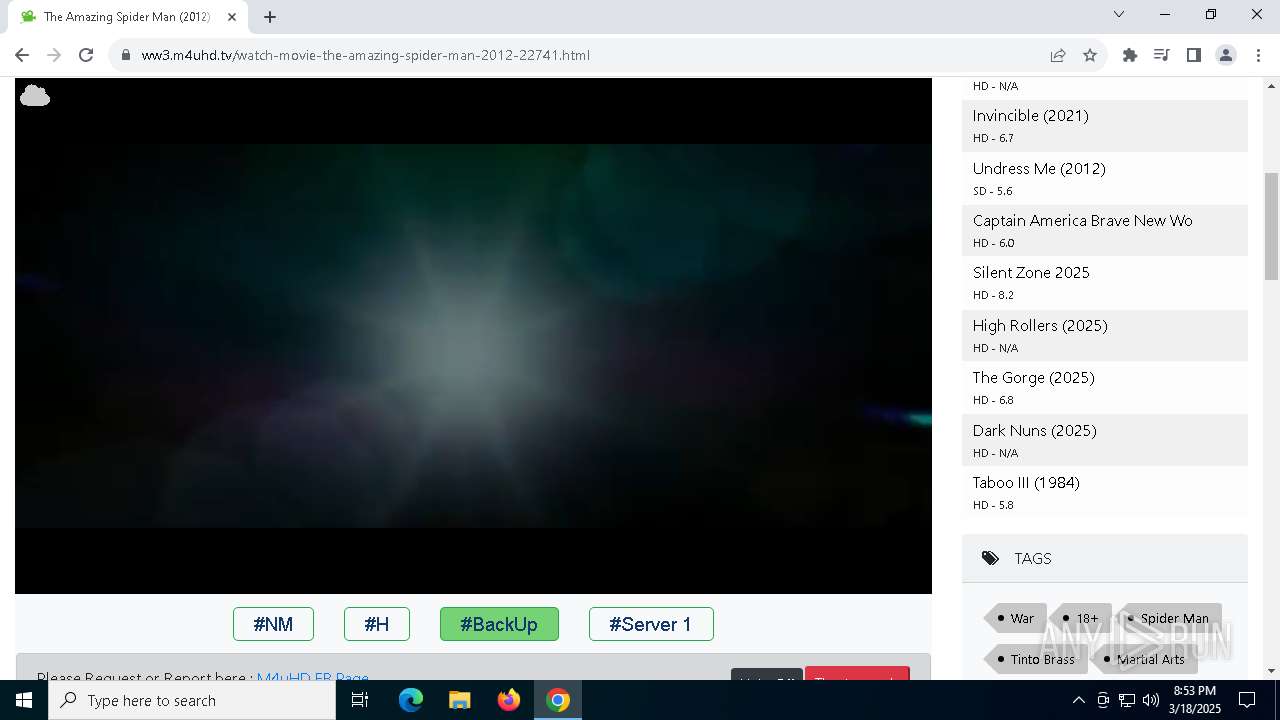1280x720 pixels.
Task: Click the 18+ tag
Action: 1081,618
